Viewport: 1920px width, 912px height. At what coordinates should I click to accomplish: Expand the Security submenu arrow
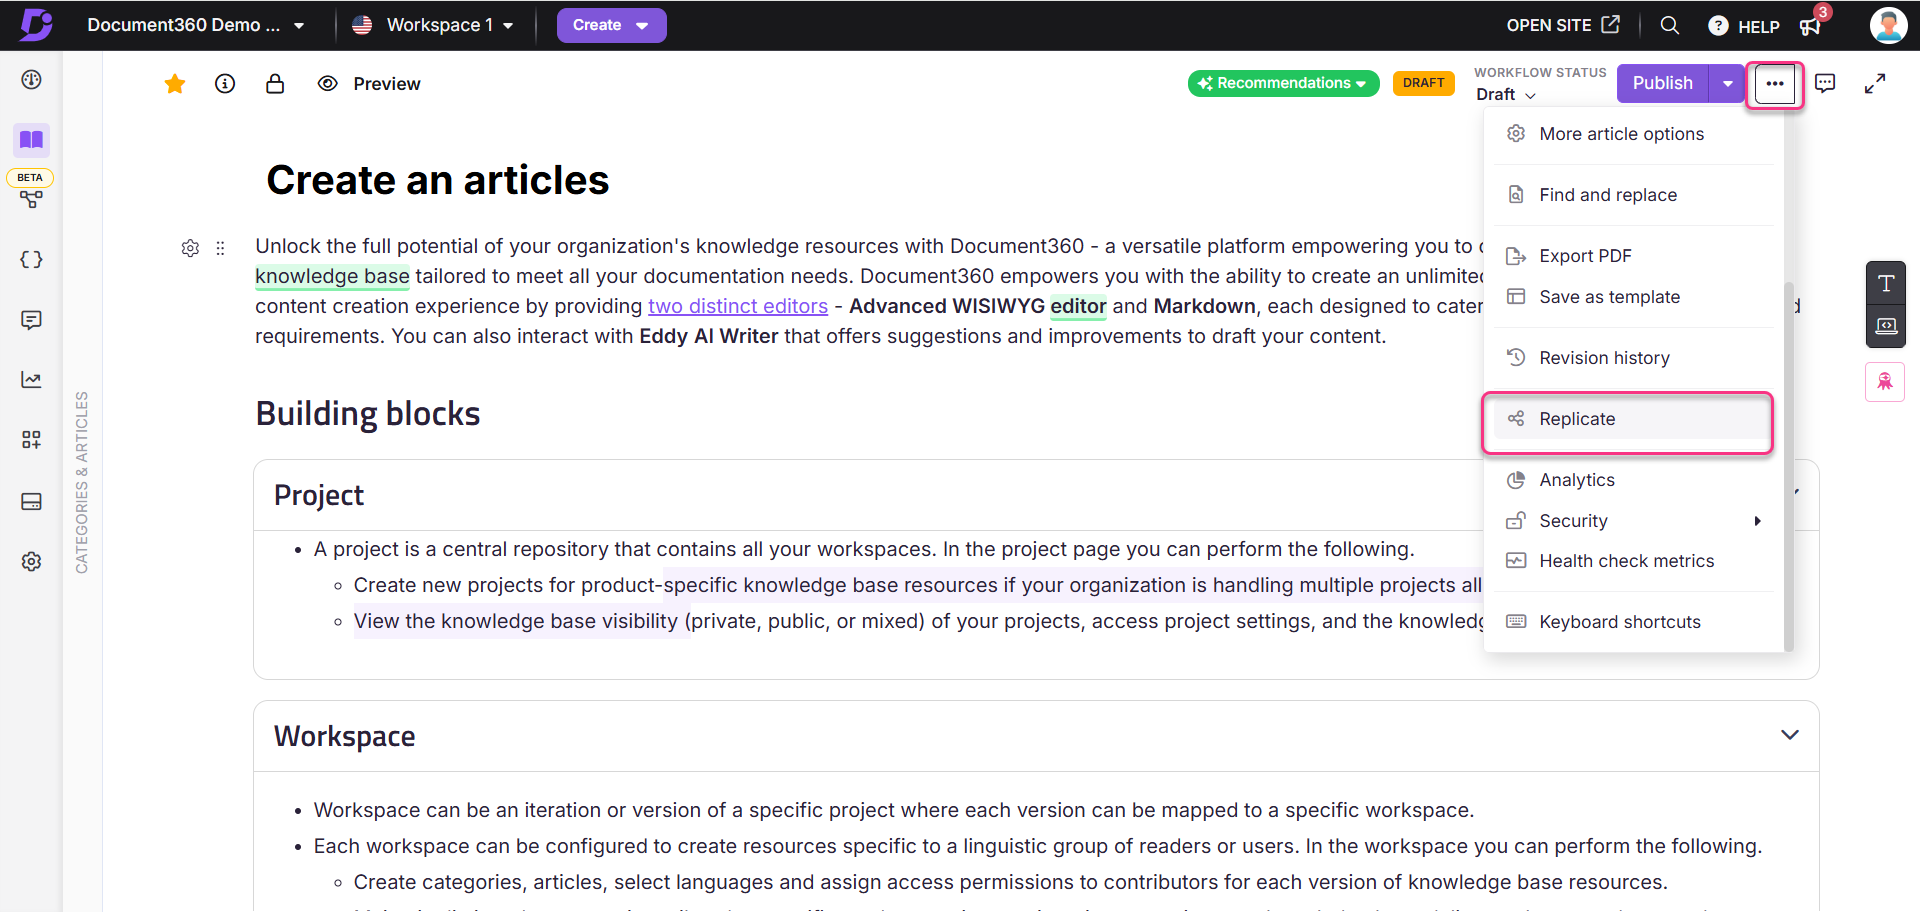pyautogui.click(x=1757, y=521)
